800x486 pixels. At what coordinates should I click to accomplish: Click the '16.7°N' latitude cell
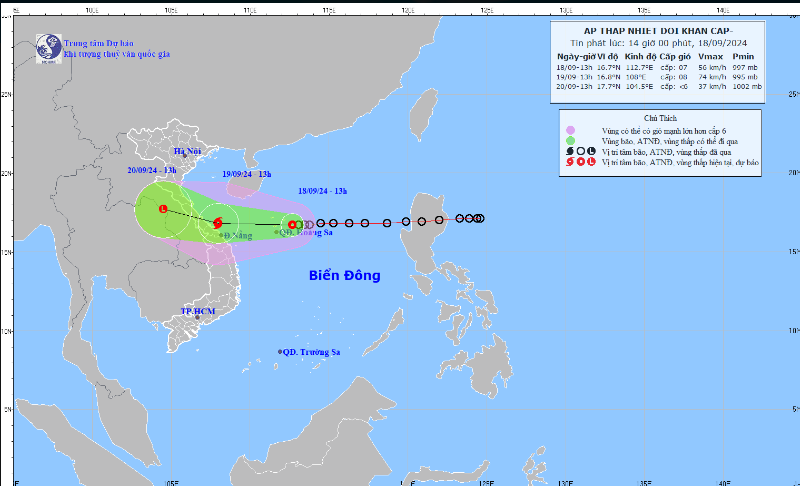pos(609,67)
